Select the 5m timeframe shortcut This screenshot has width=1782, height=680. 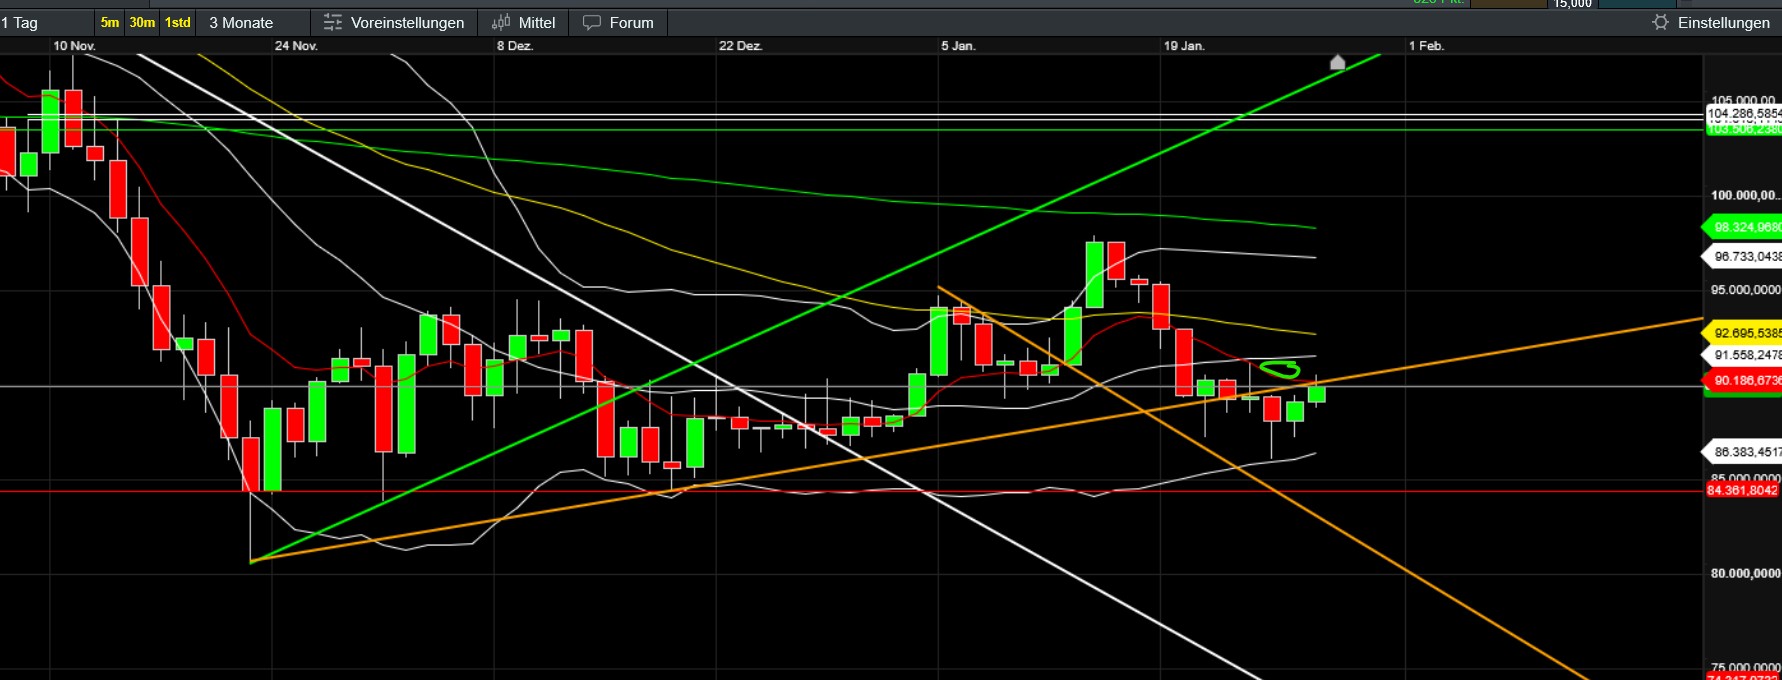point(110,22)
